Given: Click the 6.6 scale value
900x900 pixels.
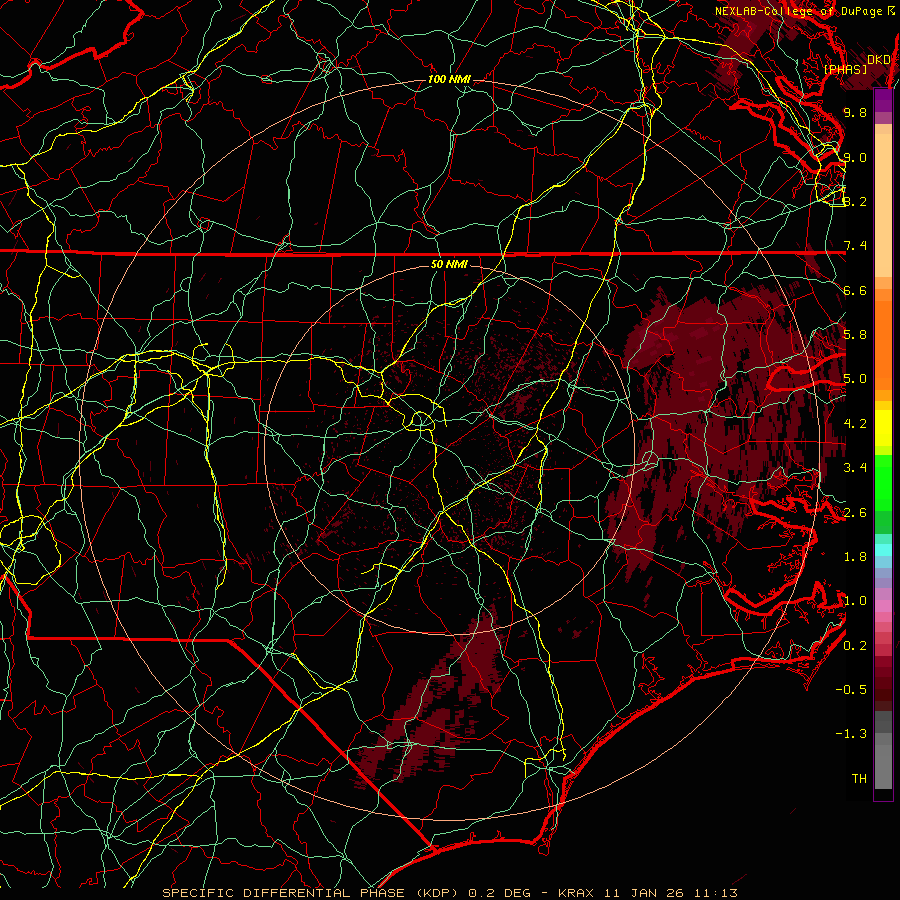Looking at the screenshot, I should coord(855,290).
